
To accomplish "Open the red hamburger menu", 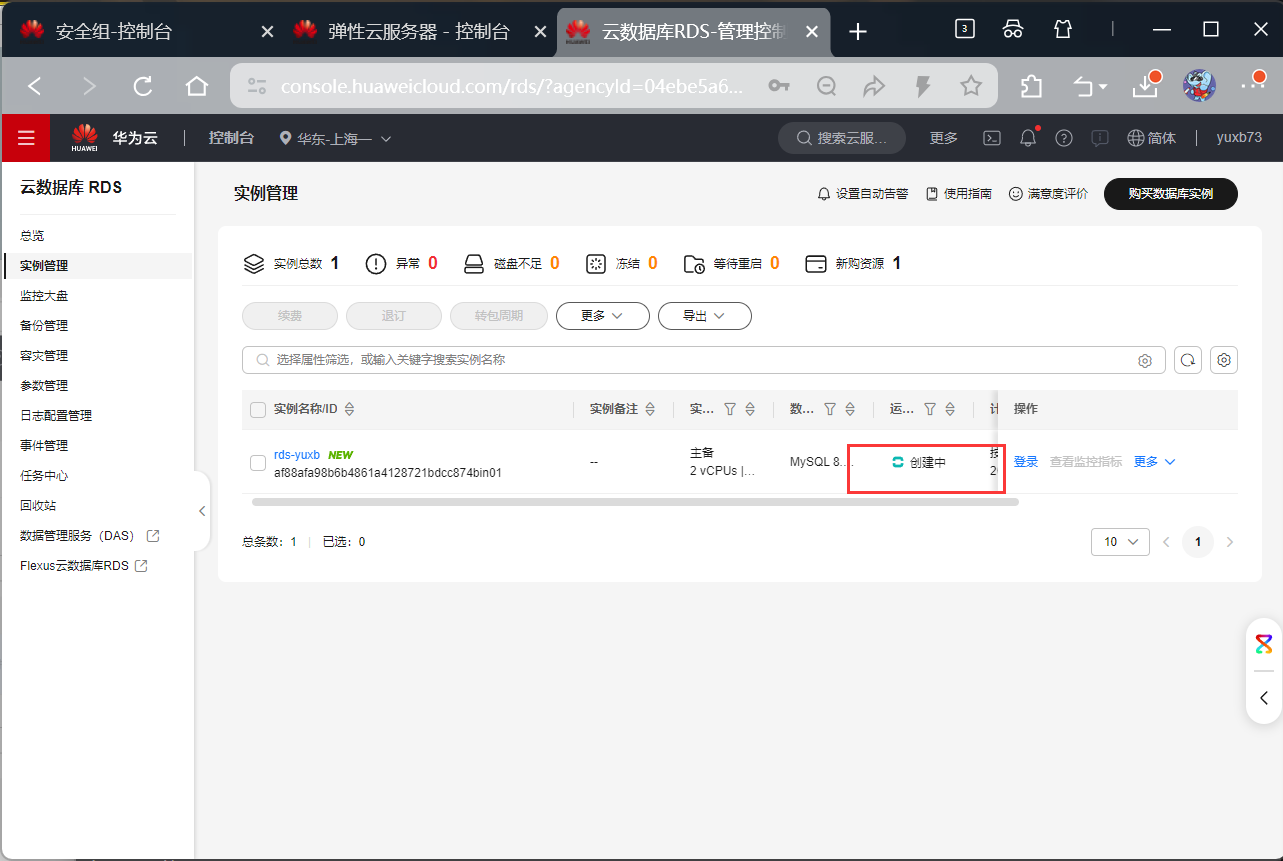I will 26,138.
